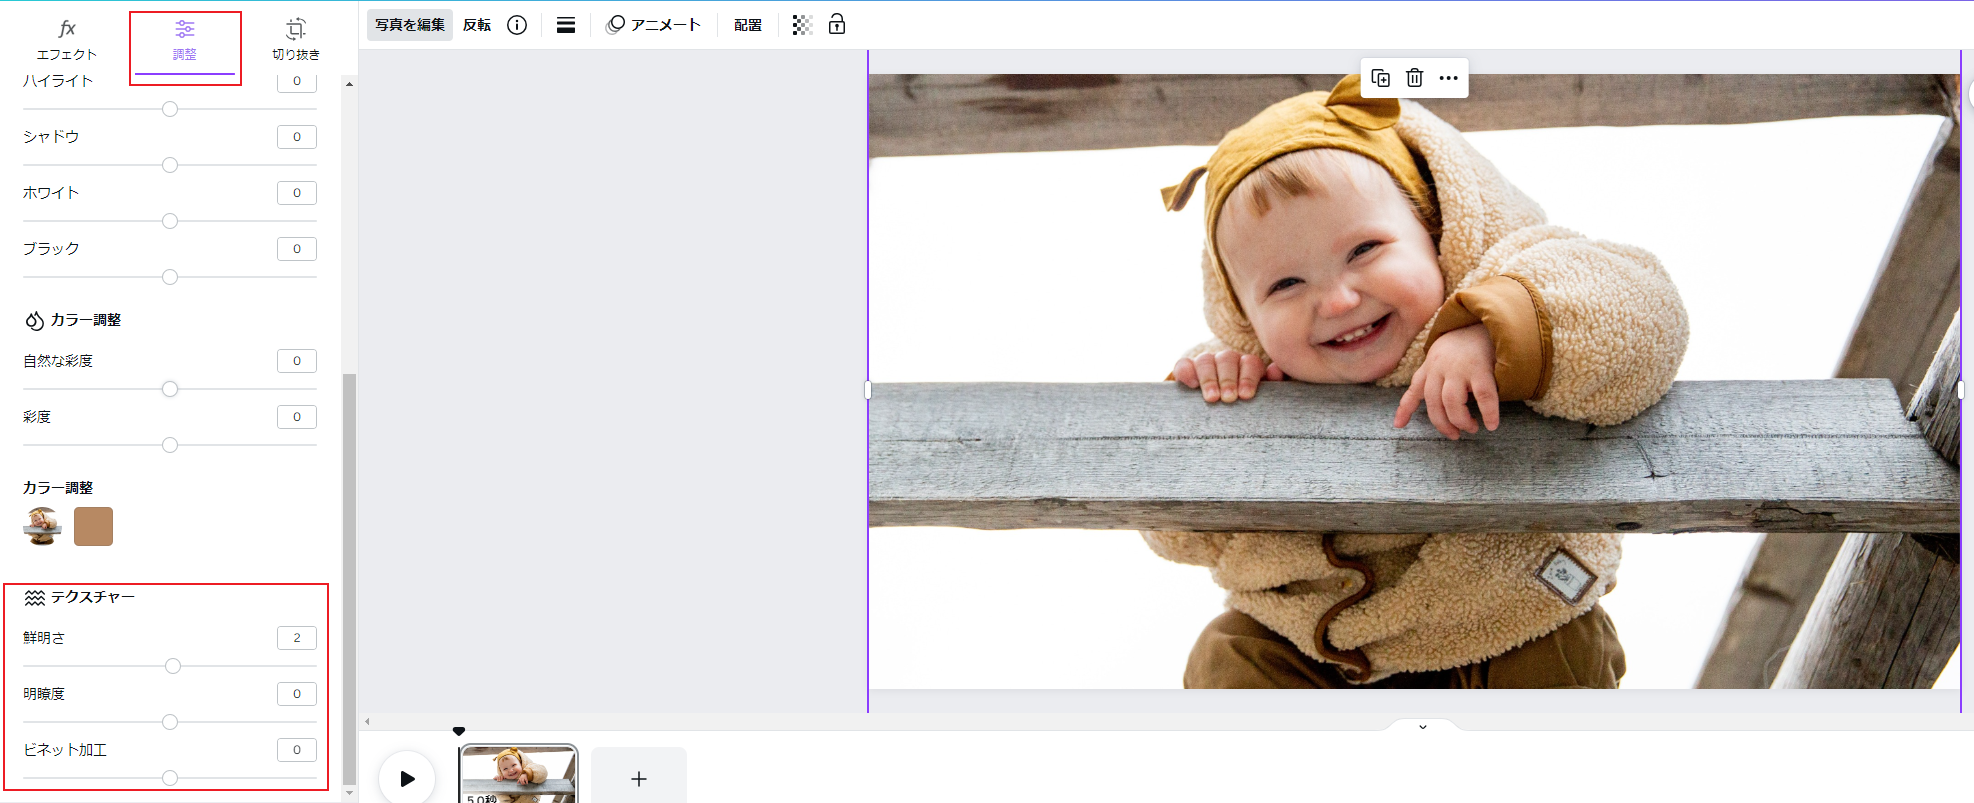This screenshot has height=803, width=1974.
Task: Open the アニメート animate option
Action: [x=654, y=25]
